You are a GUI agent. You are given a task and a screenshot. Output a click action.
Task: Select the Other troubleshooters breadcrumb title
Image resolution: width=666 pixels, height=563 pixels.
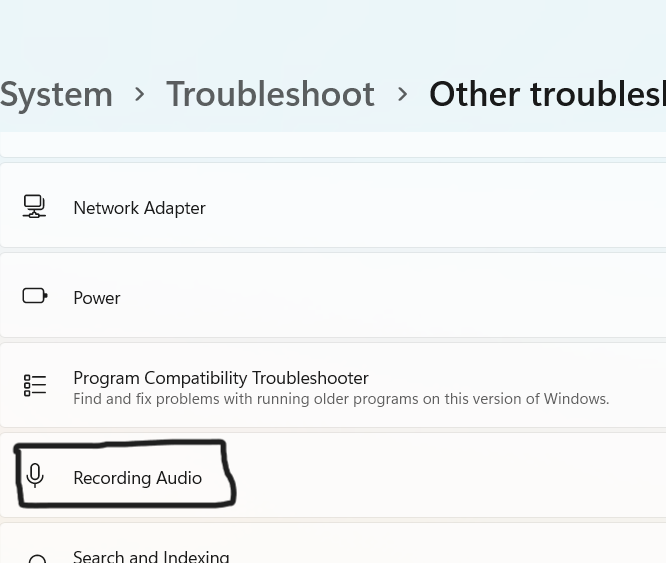click(x=546, y=94)
